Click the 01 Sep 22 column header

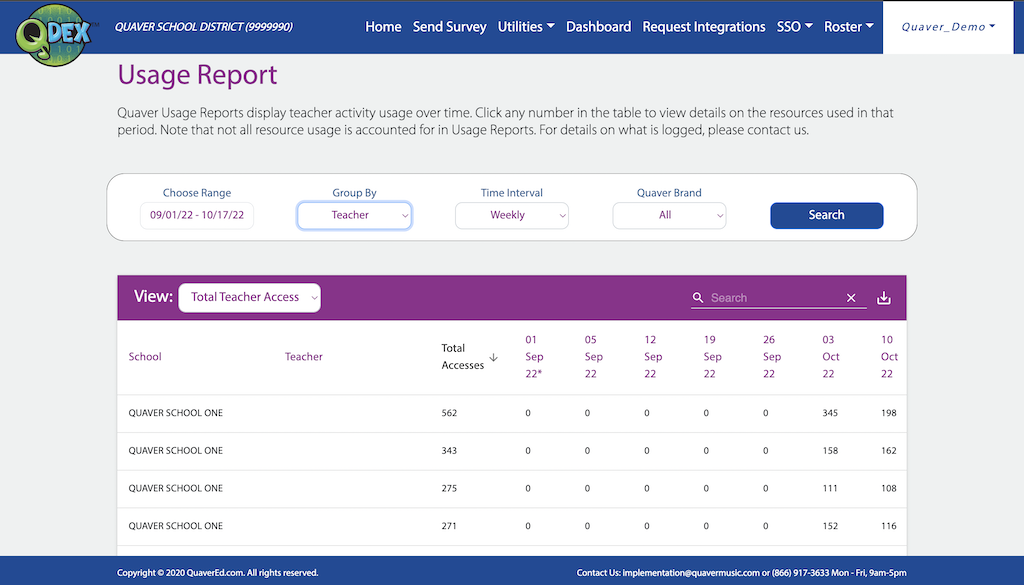coord(534,356)
